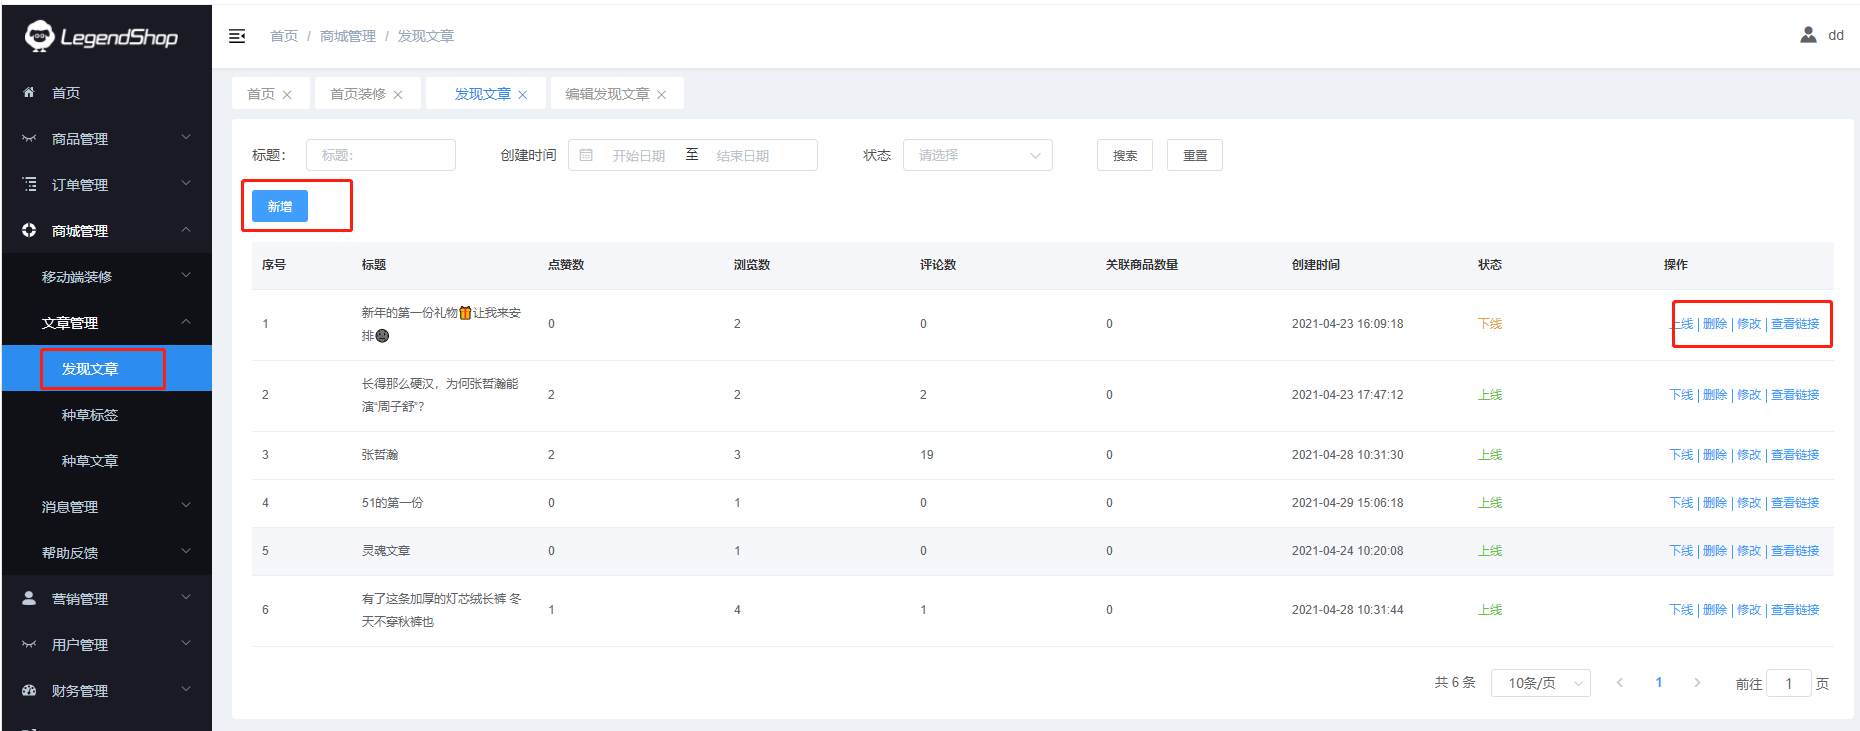Click the 标题 search input field
Image resolution: width=1860 pixels, height=731 pixels.
[381, 155]
